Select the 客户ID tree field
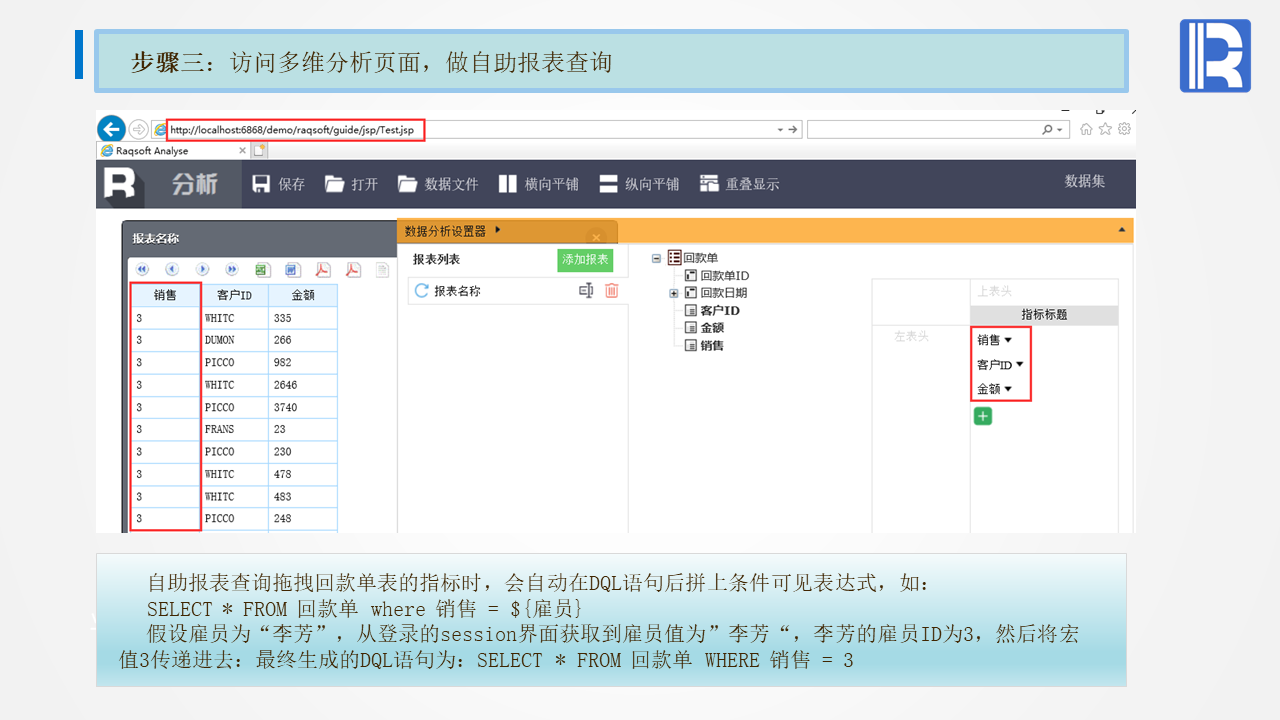Screen dimensions: 1280x720 (x=720, y=311)
